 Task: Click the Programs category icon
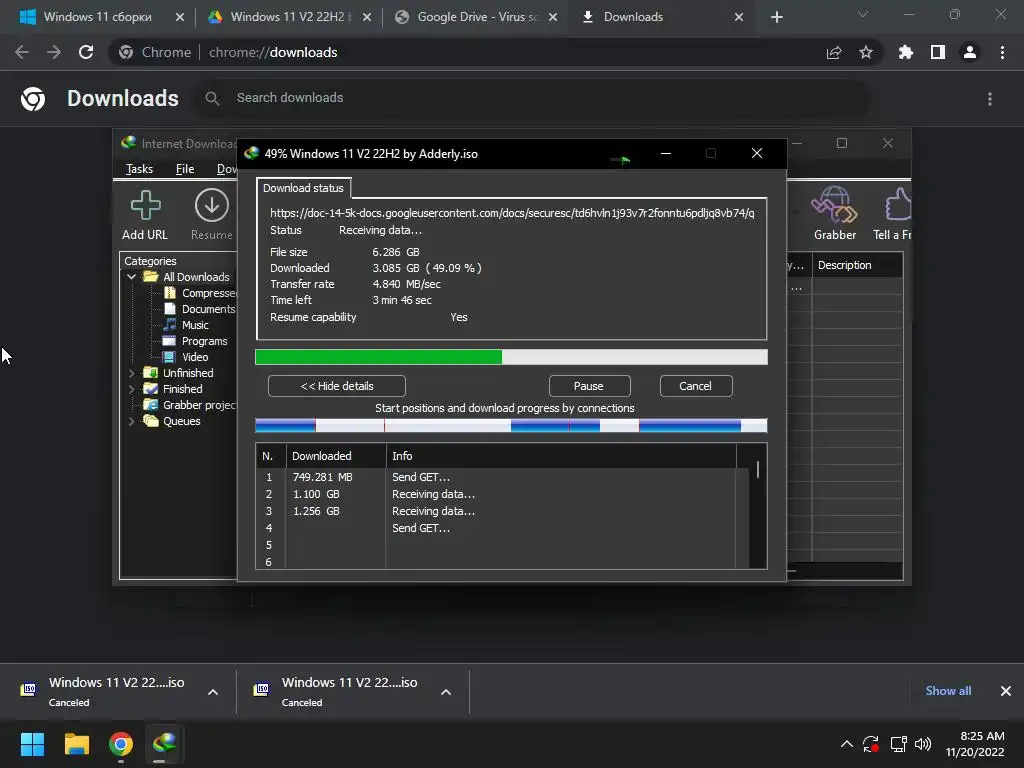coord(169,341)
